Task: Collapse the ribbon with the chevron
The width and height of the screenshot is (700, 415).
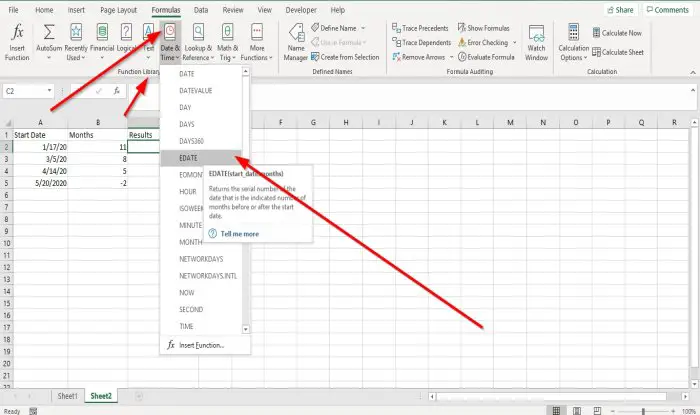Action: (x=692, y=72)
